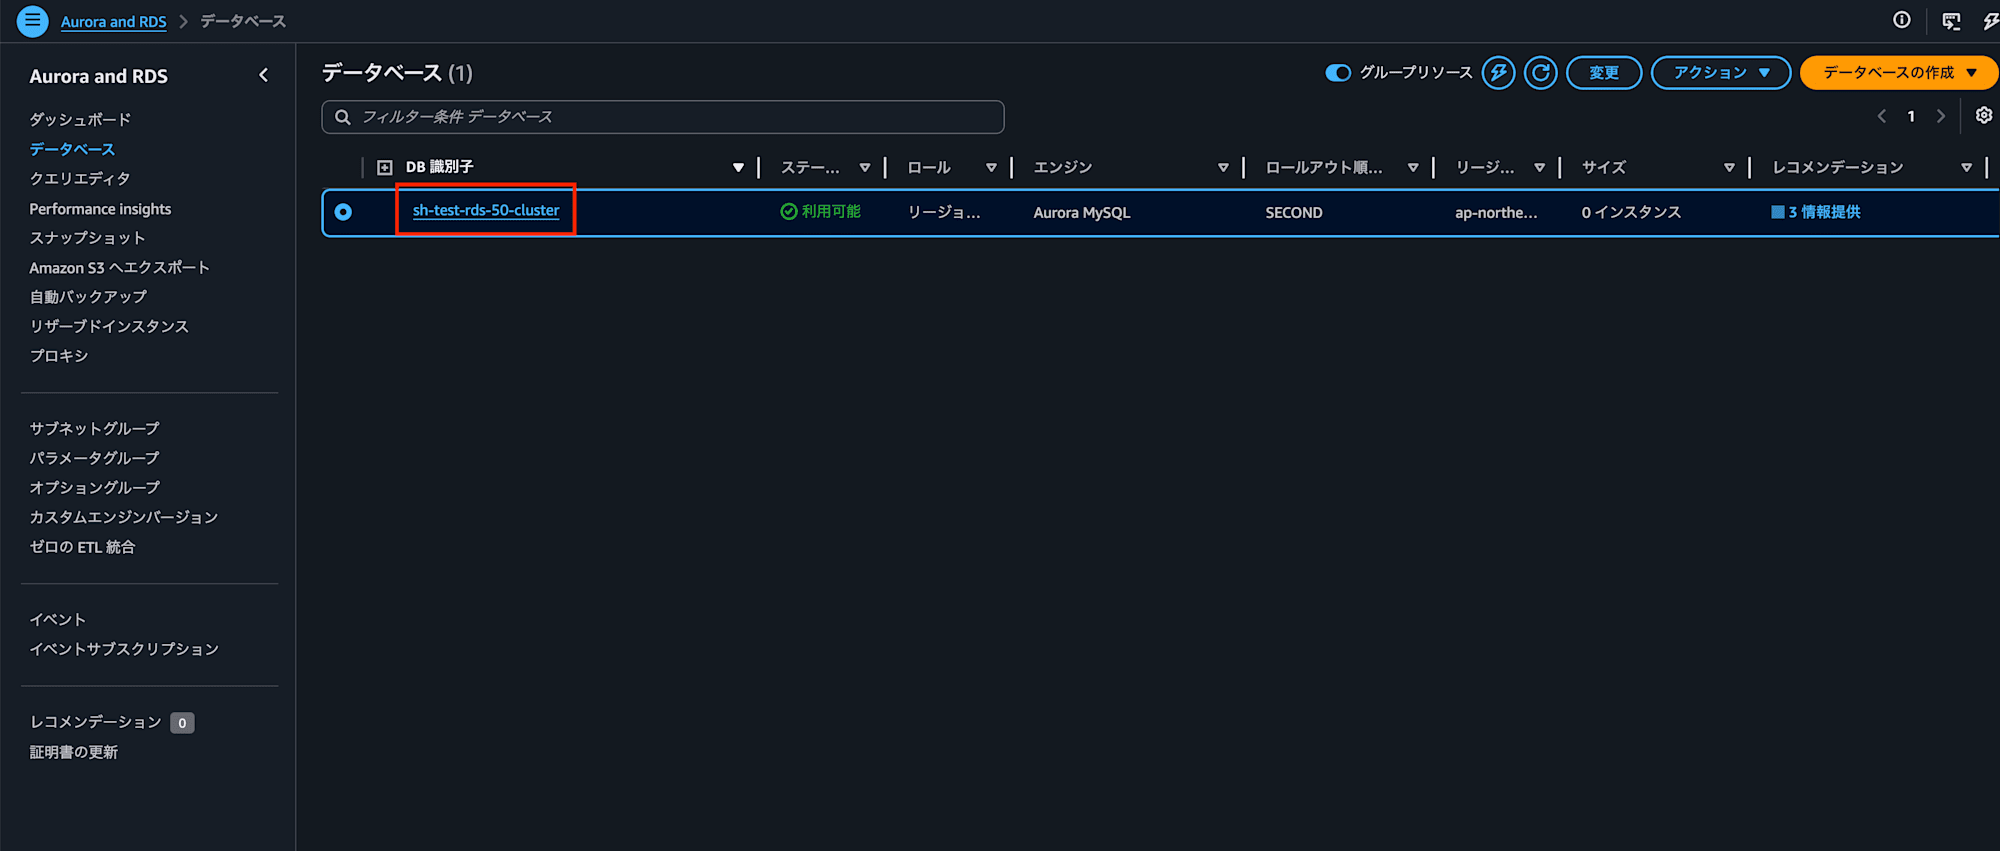The image size is (2000, 851).
Task: Sort by DB 識別子 column arrow
Action: point(738,168)
